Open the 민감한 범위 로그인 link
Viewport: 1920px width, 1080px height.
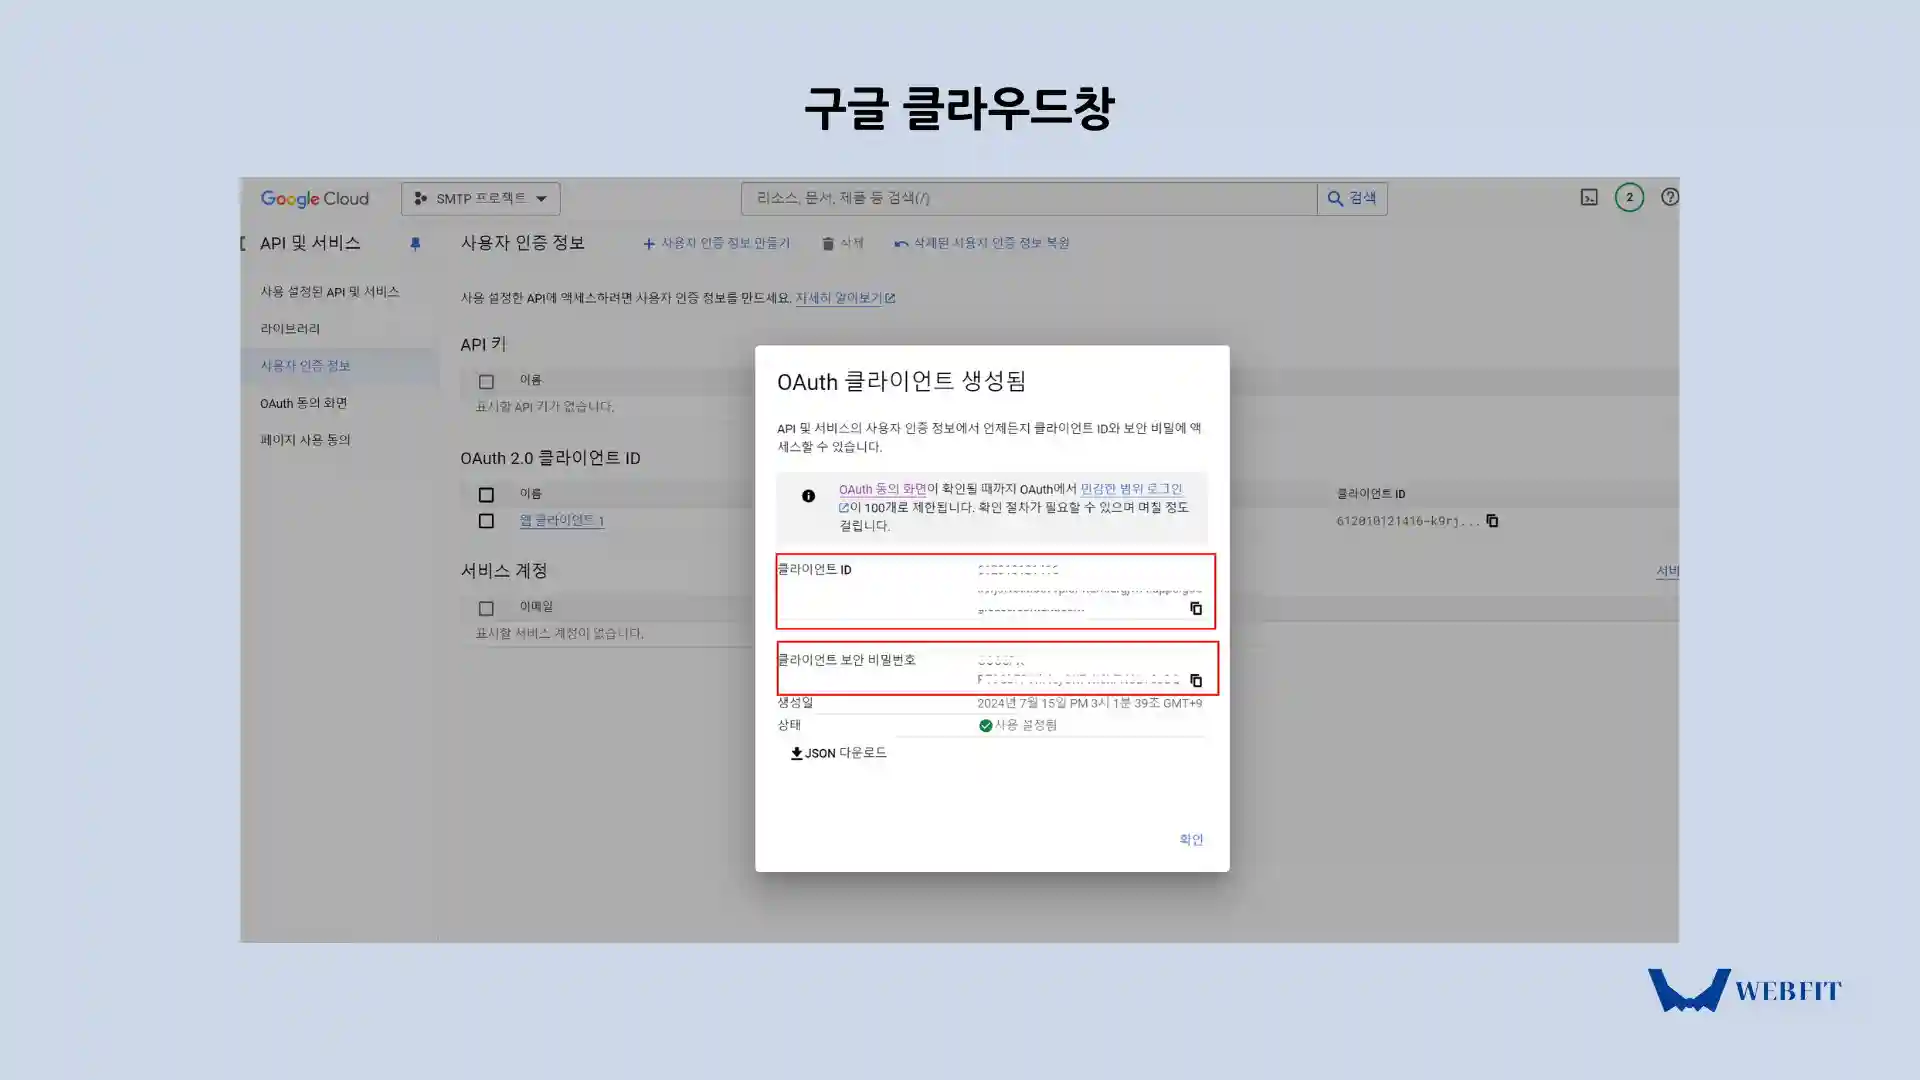[1131, 489]
